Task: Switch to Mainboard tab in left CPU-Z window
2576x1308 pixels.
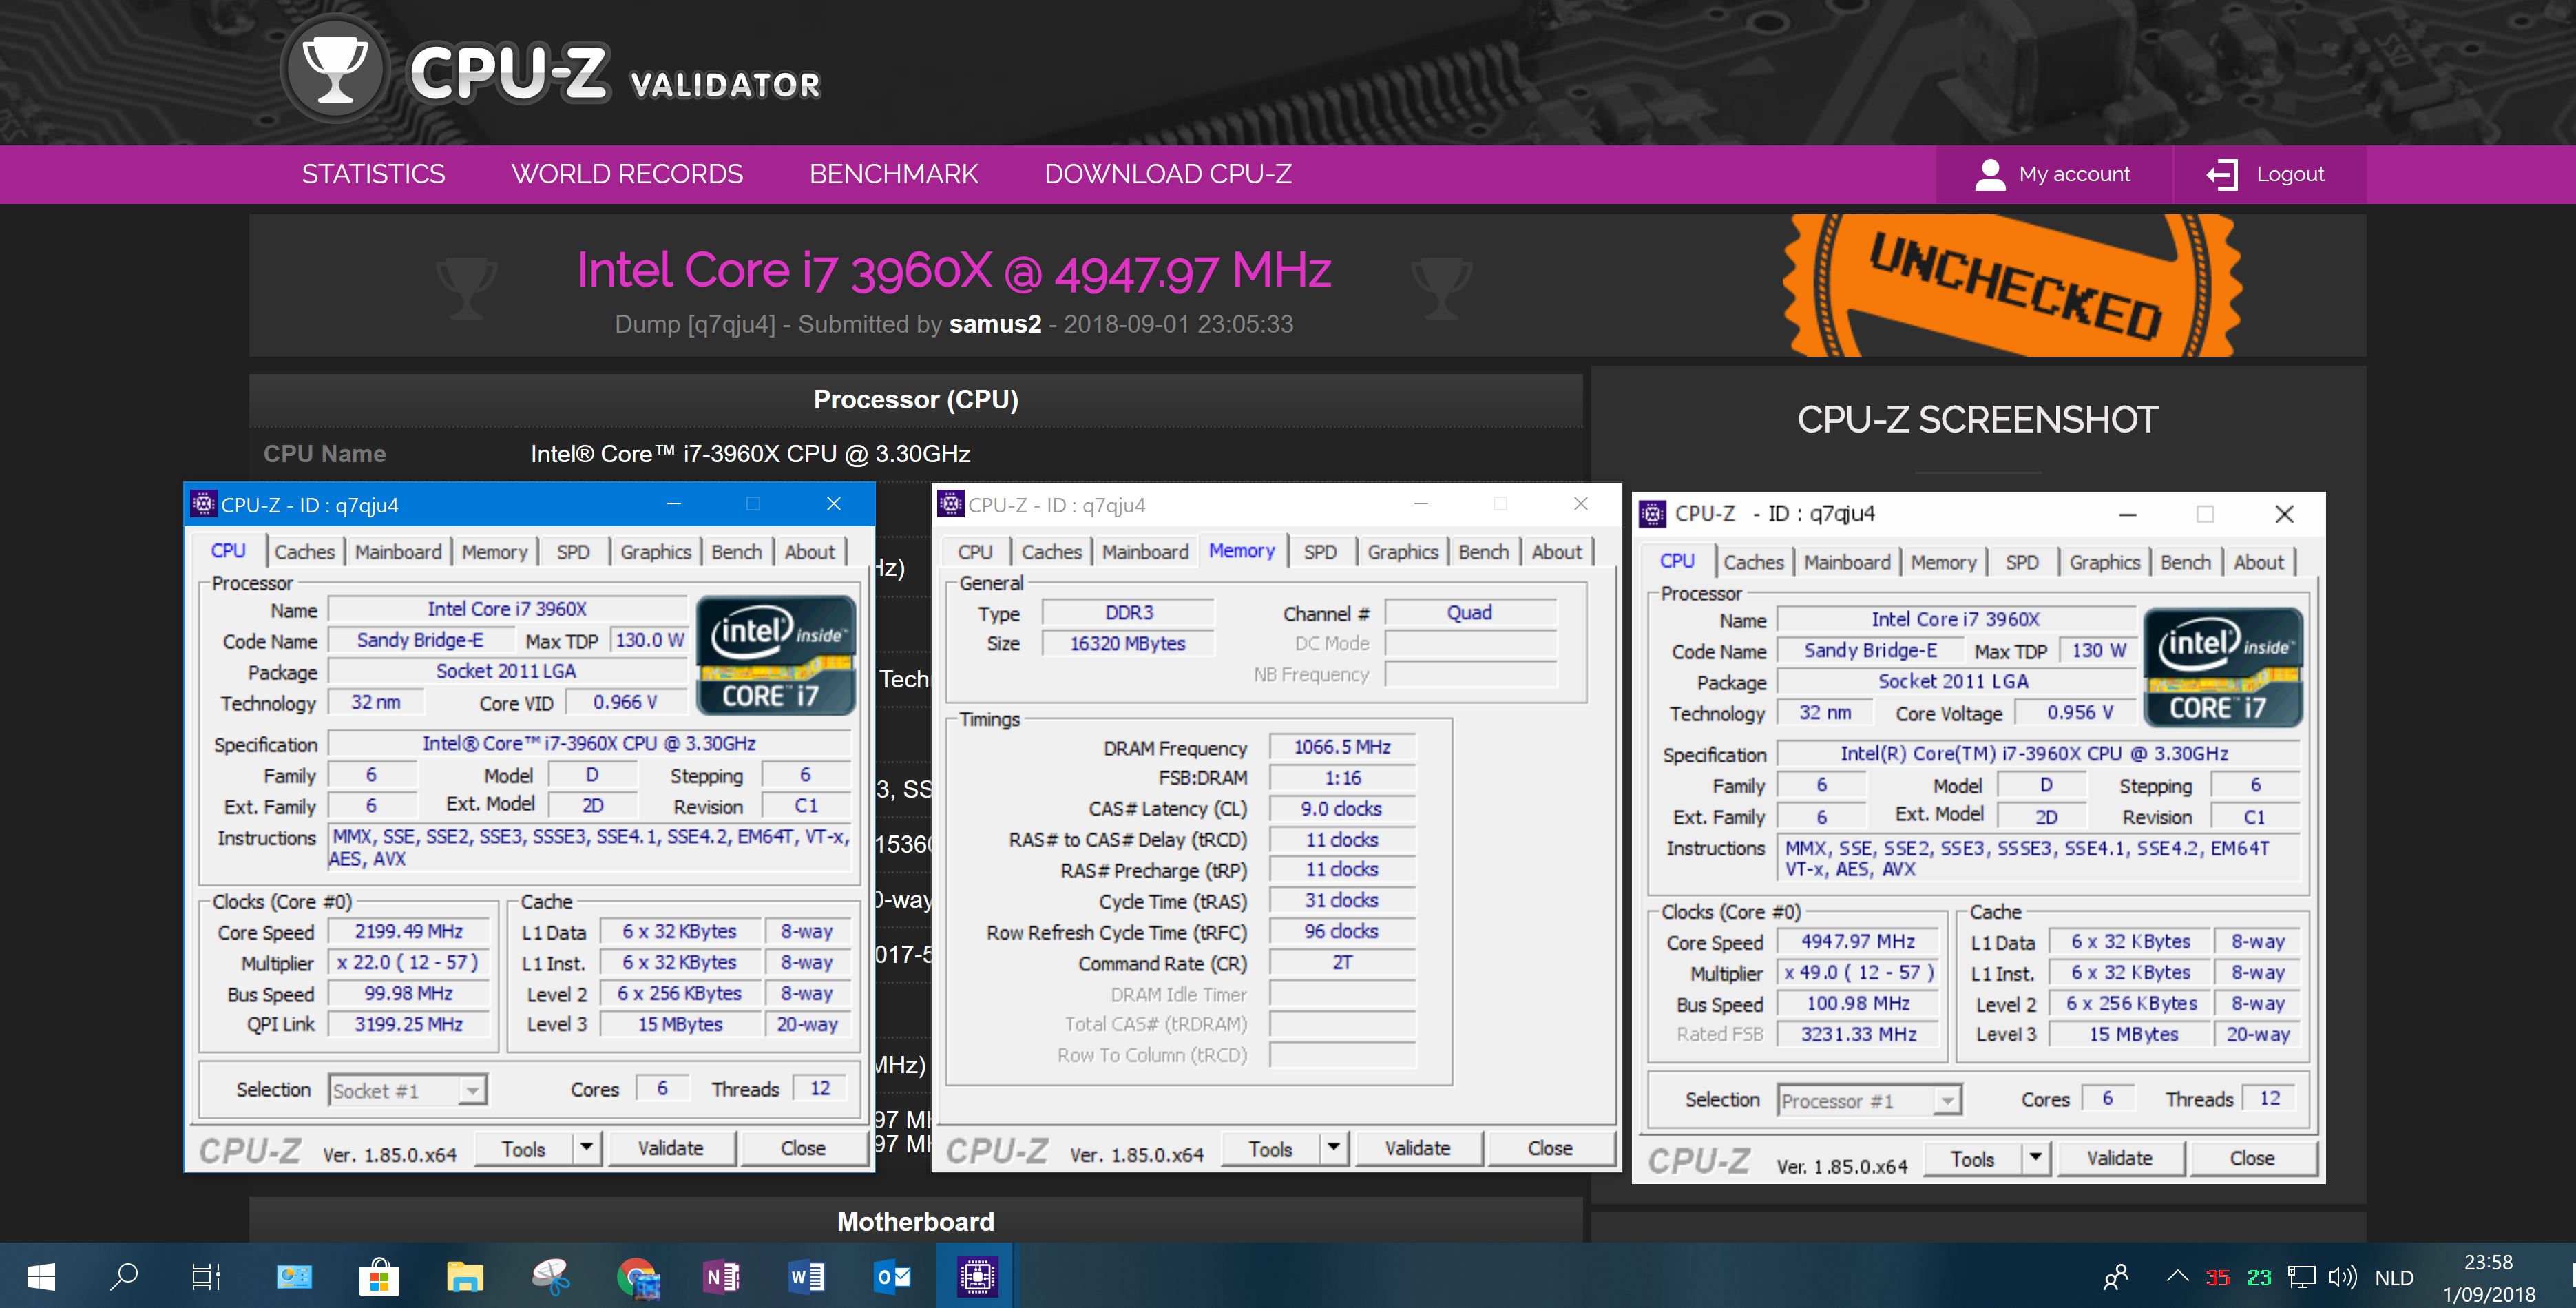Action: coord(398,552)
